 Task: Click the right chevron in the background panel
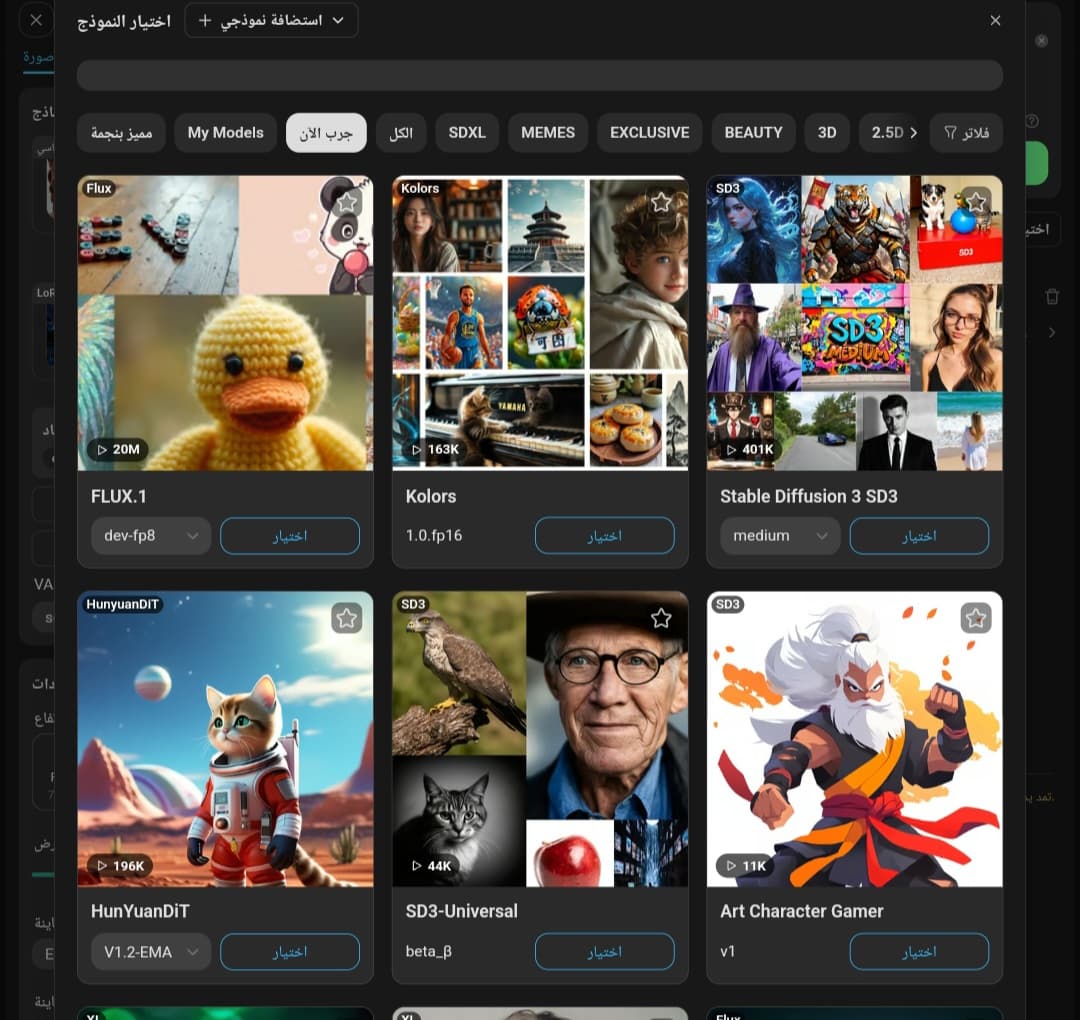(x=1052, y=333)
